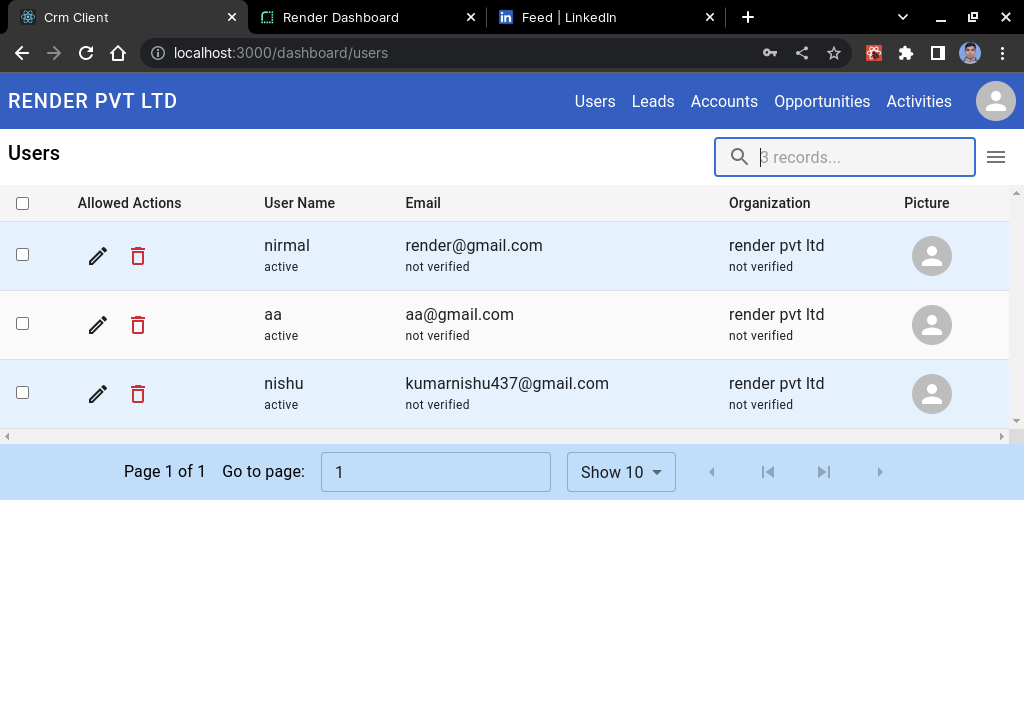Bookmark this page with the star

coord(834,53)
